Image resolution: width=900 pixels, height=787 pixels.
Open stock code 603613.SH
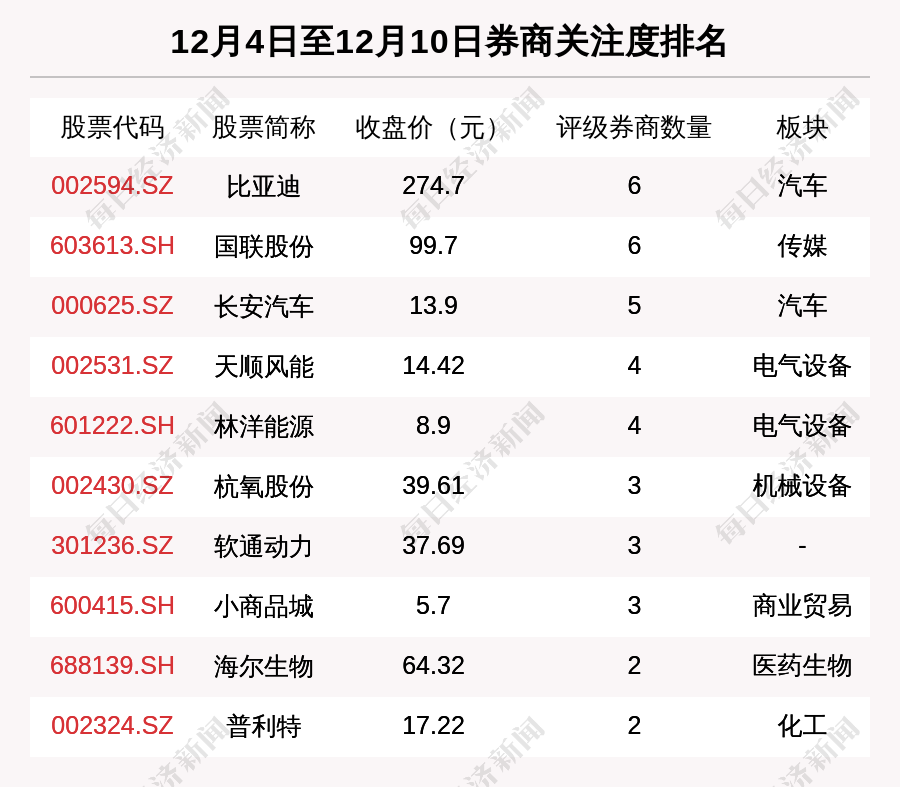click(112, 246)
